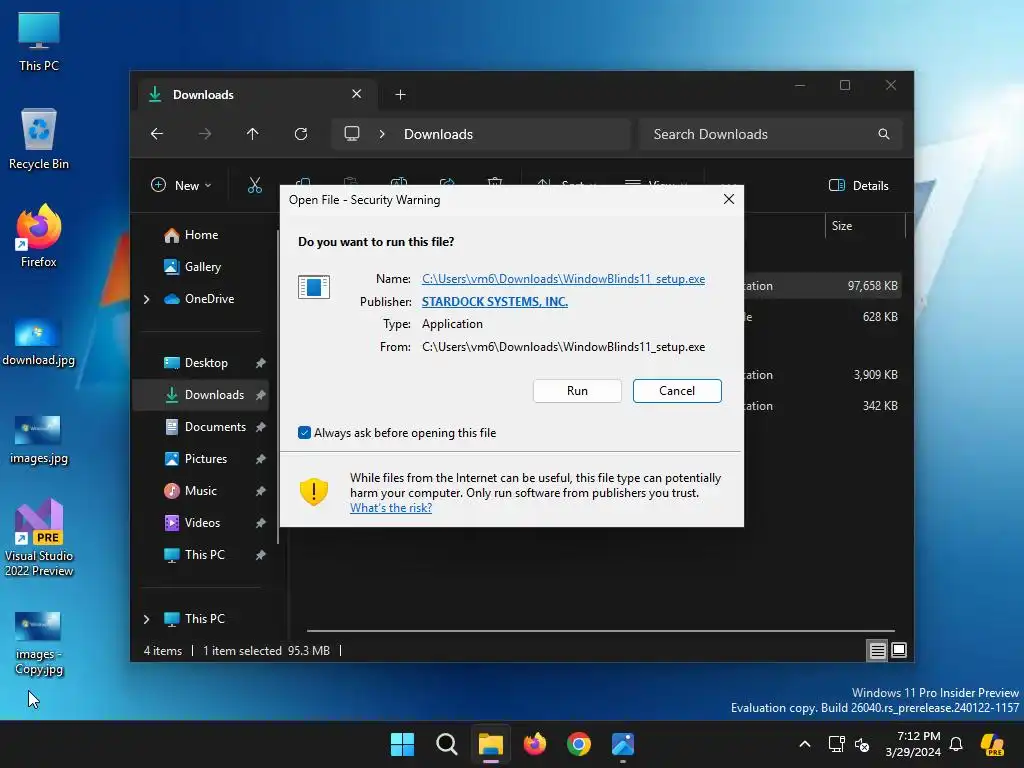Select the images.jpg desktop file

pos(39,440)
